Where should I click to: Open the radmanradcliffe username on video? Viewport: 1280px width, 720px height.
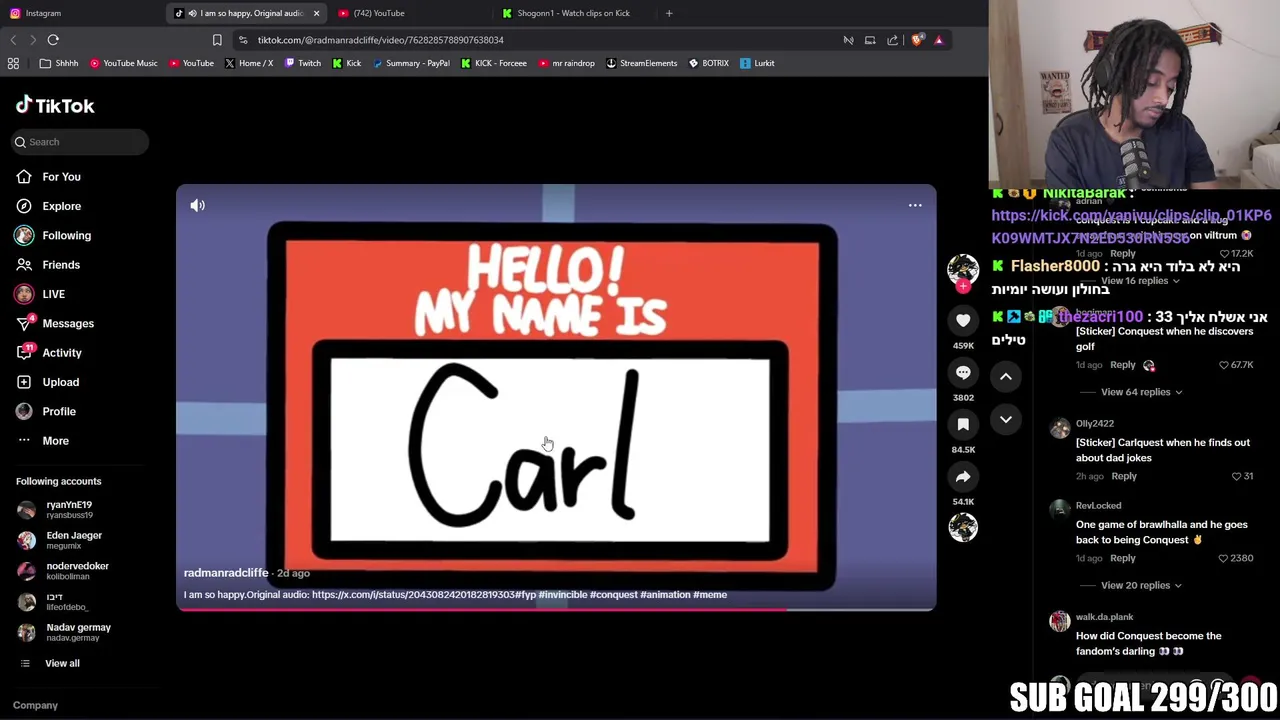pyautogui.click(x=226, y=573)
